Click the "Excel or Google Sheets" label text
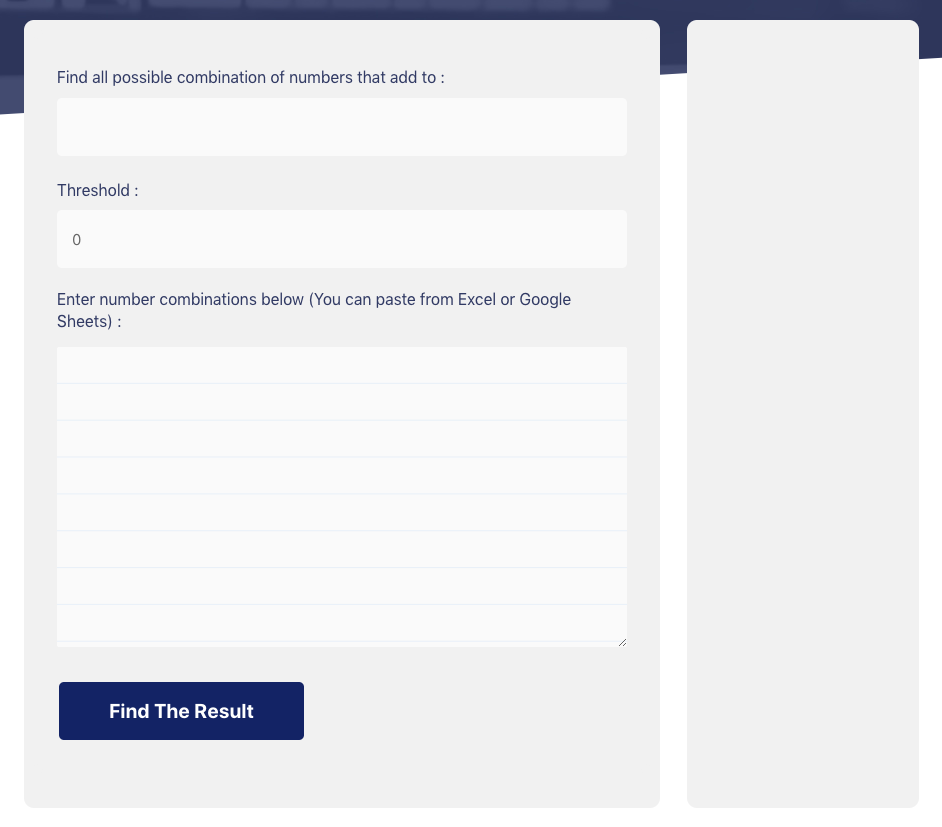942x827 pixels. pos(314,310)
